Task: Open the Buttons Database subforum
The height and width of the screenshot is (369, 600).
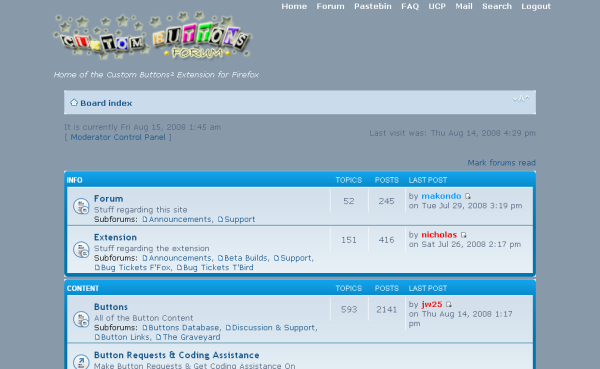Action: click(184, 328)
